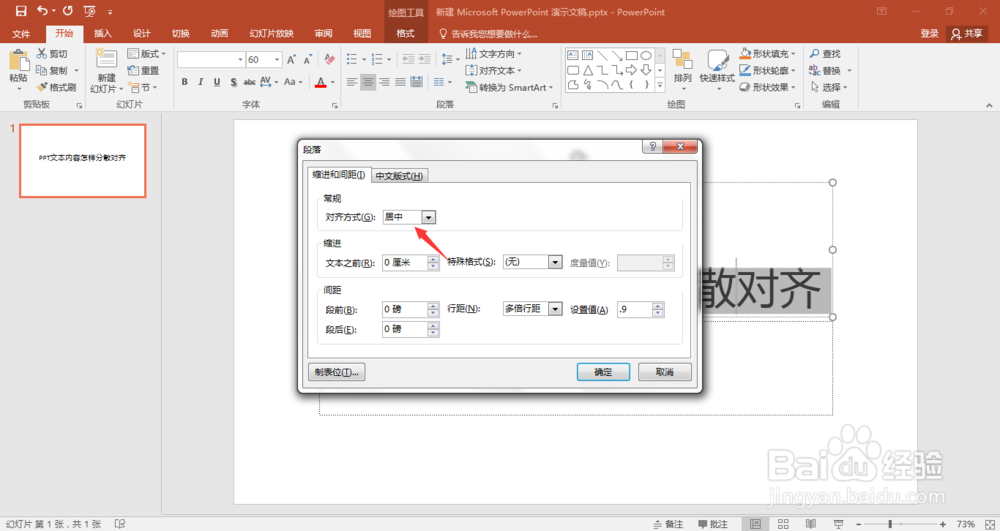Open the 中文版式 tab in the dialog

[399, 176]
